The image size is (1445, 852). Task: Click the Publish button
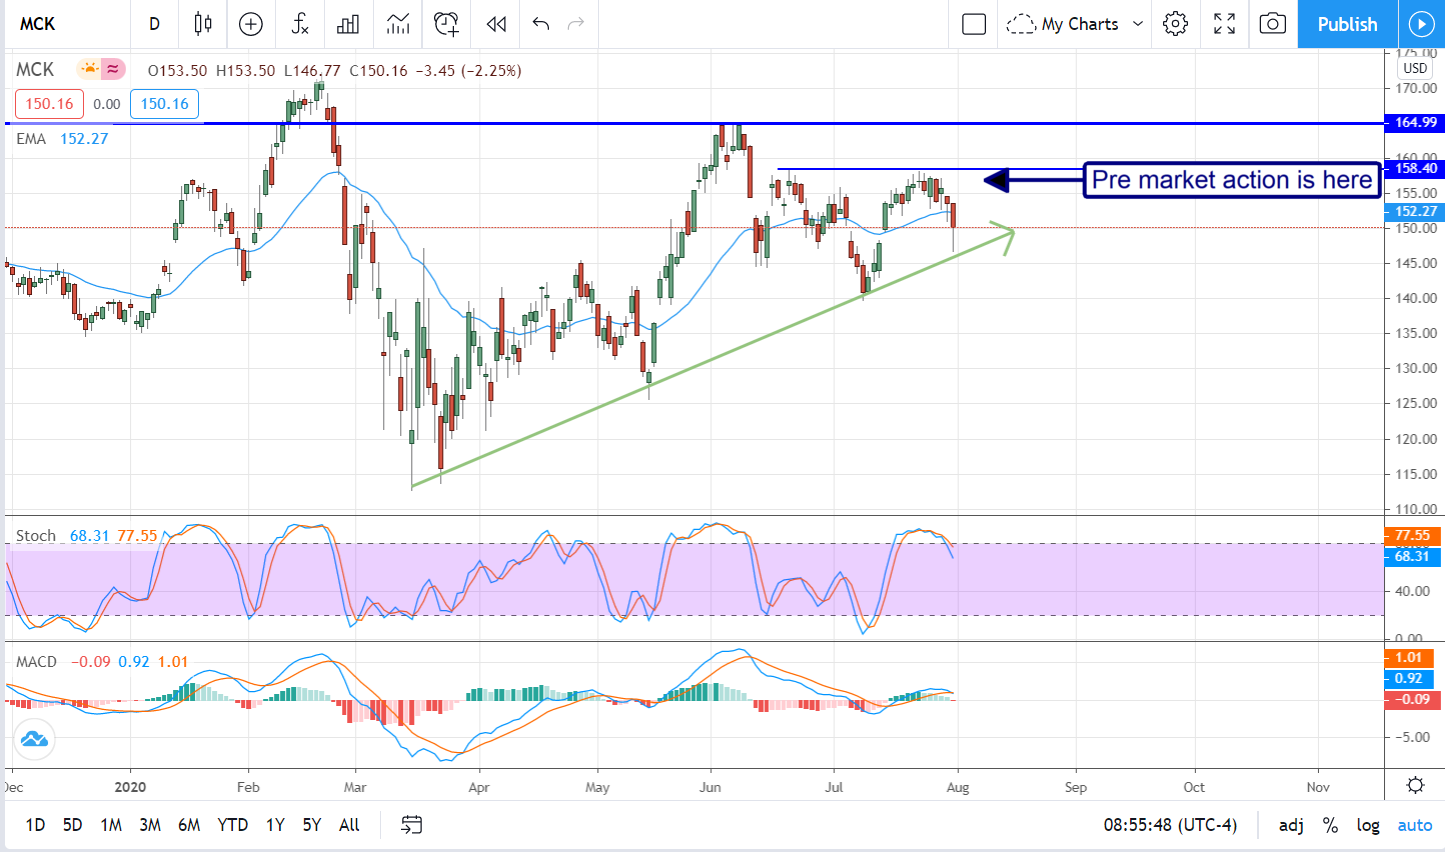(x=1347, y=24)
